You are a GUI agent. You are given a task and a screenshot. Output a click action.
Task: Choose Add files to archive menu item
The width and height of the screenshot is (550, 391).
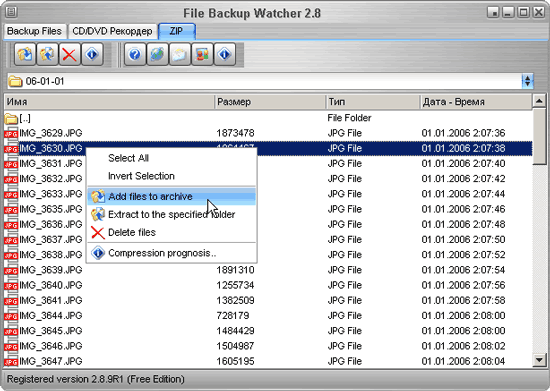point(172,196)
